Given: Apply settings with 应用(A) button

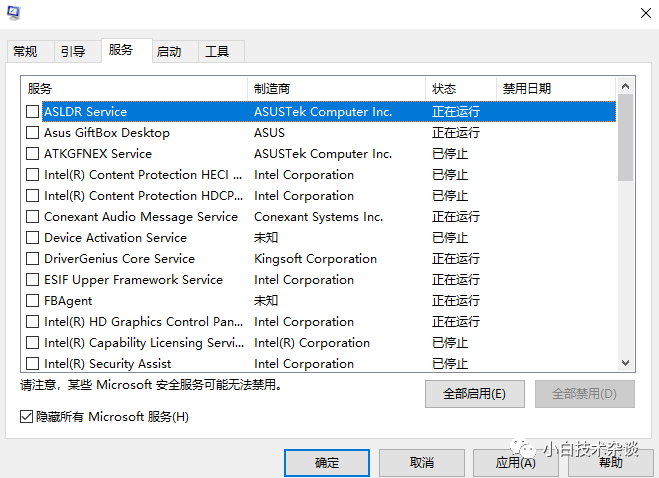Looking at the screenshot, I should [516, 462].
